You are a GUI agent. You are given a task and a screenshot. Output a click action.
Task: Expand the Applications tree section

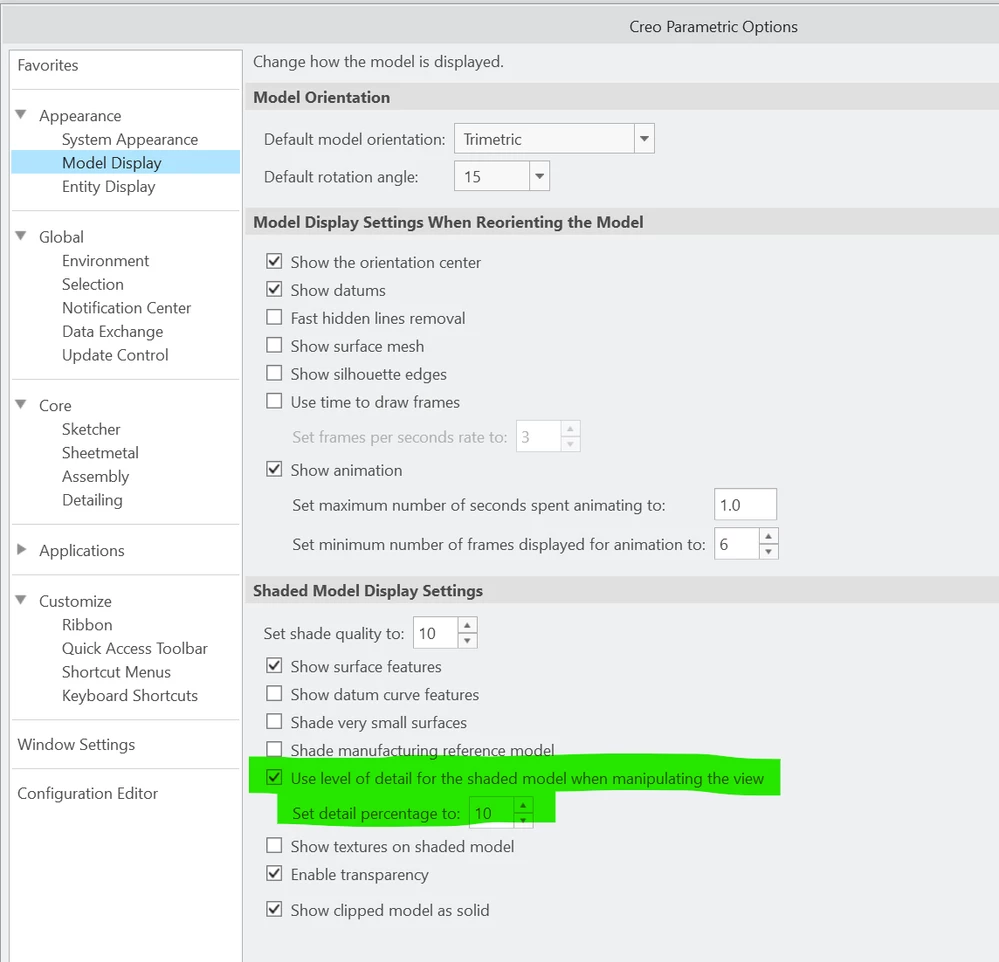pos(21,549)
